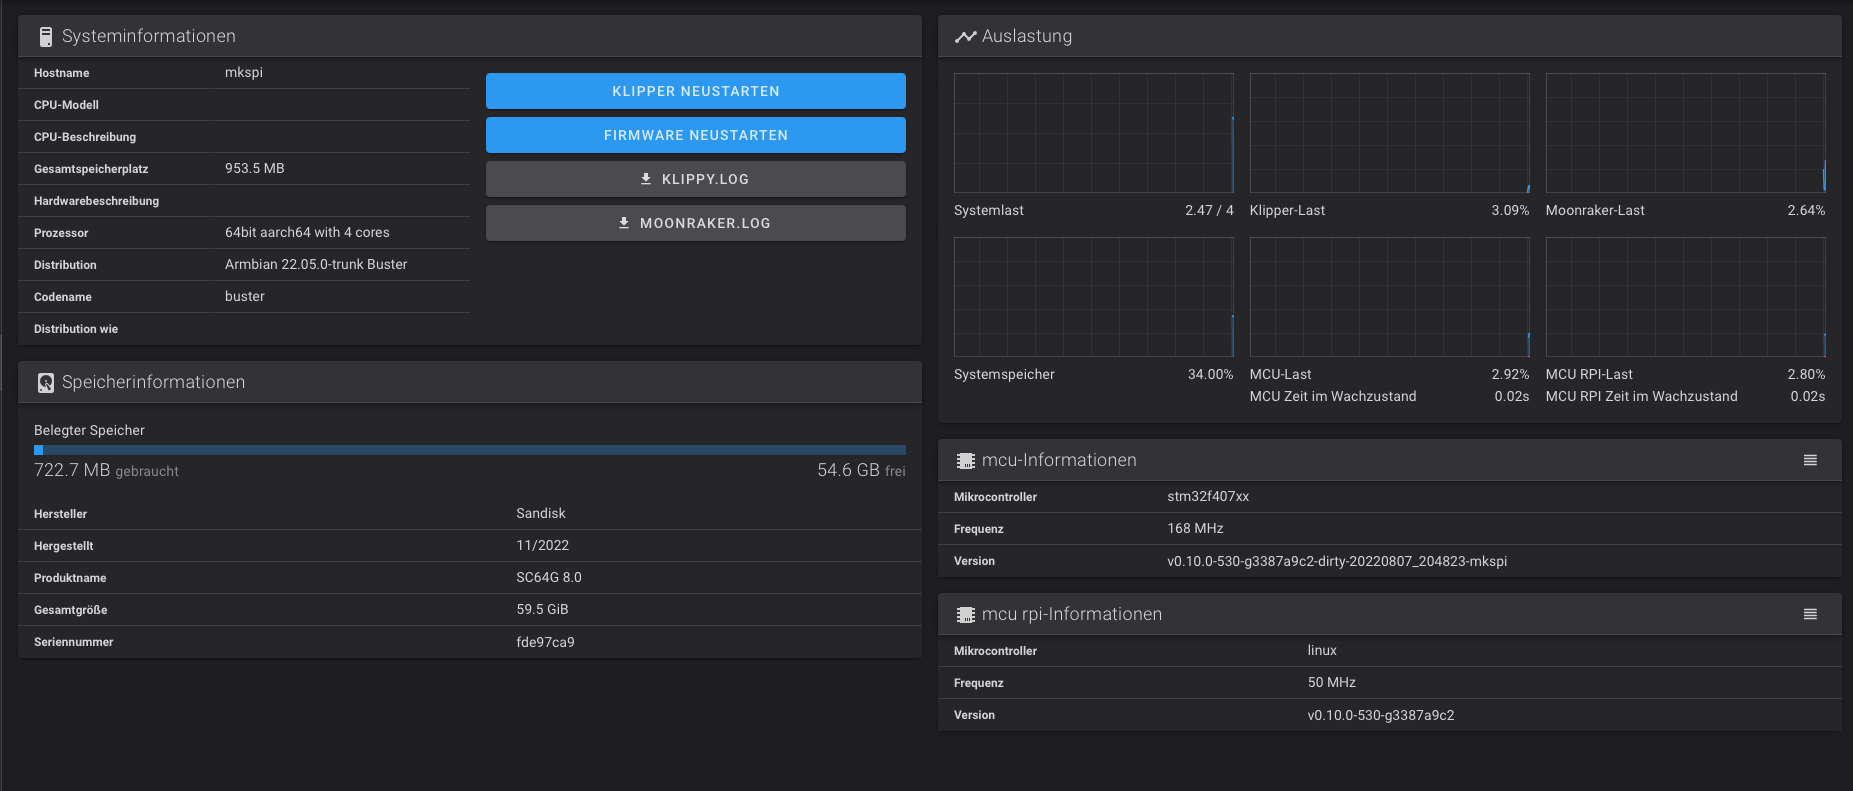Click the Speicherinformationen panel title
The image size is (1853, 791).
pos(153,382)
